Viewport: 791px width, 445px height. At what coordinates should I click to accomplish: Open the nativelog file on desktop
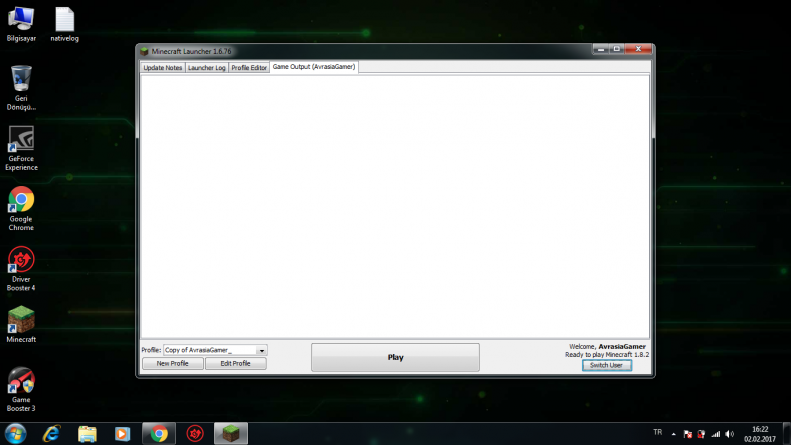coord(65,24)
